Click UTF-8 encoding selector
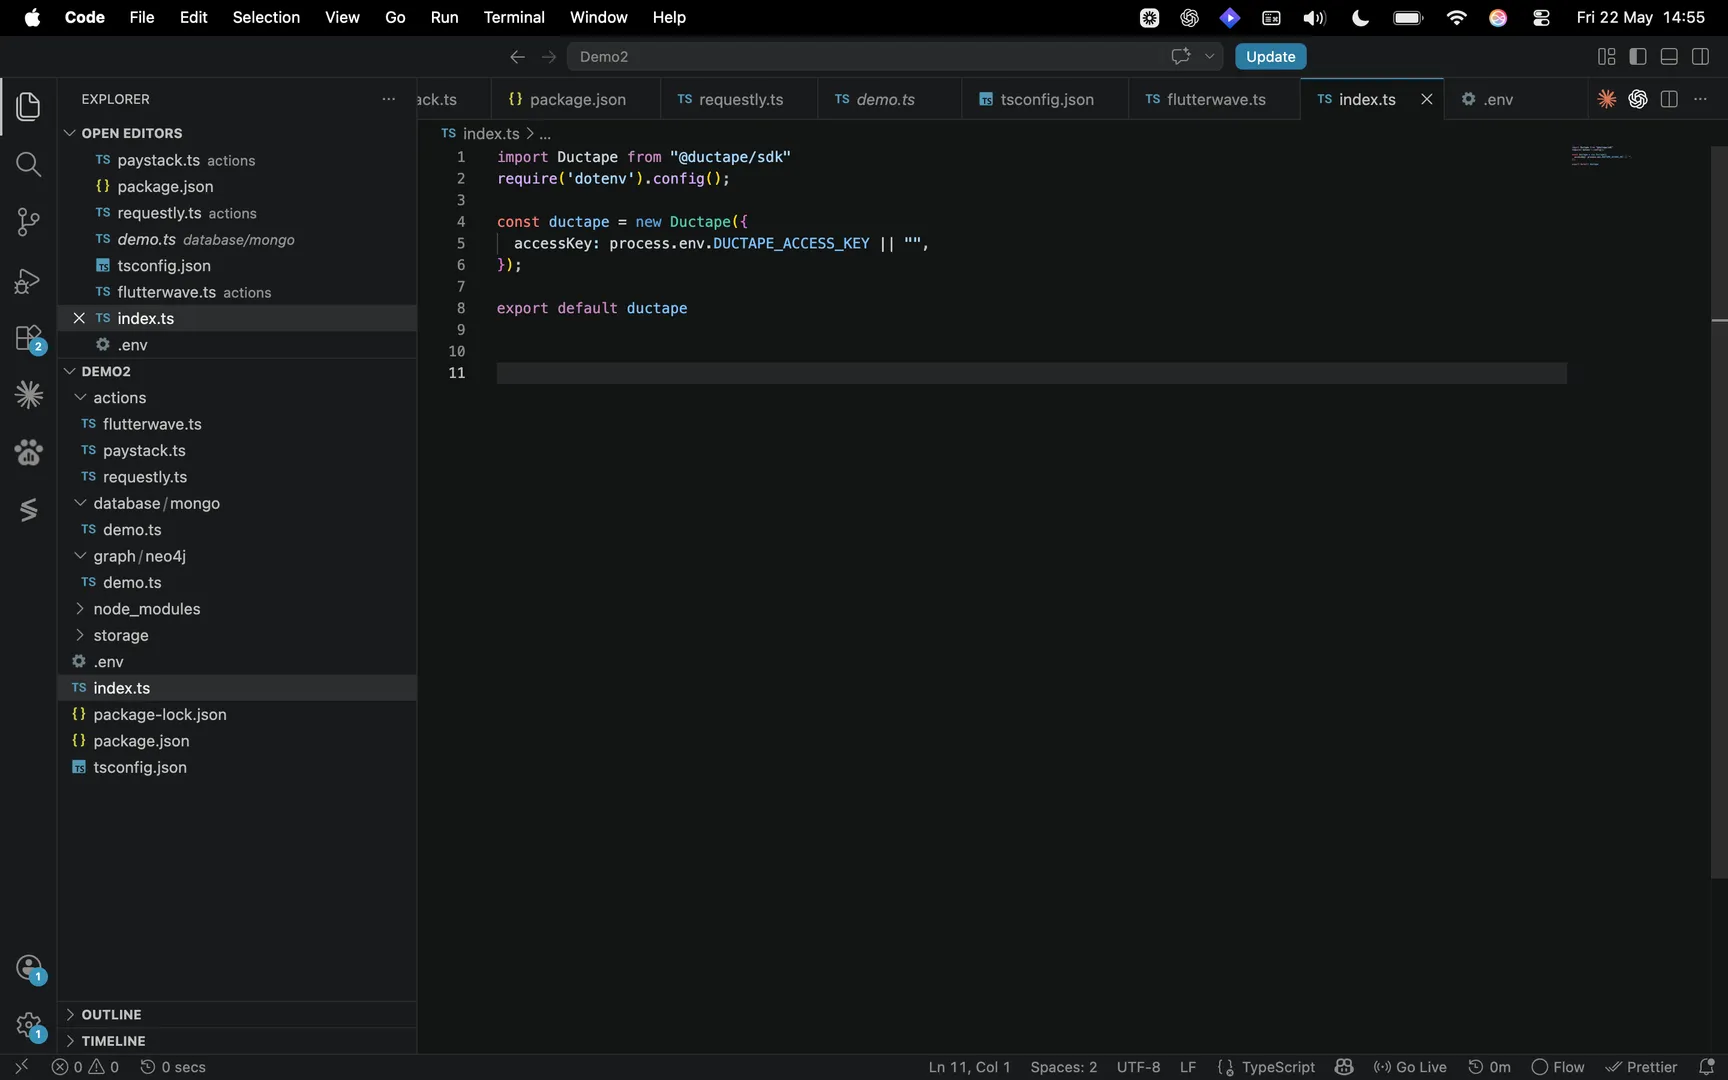The image size is (1728, 1080). tap(1138, 1067)
